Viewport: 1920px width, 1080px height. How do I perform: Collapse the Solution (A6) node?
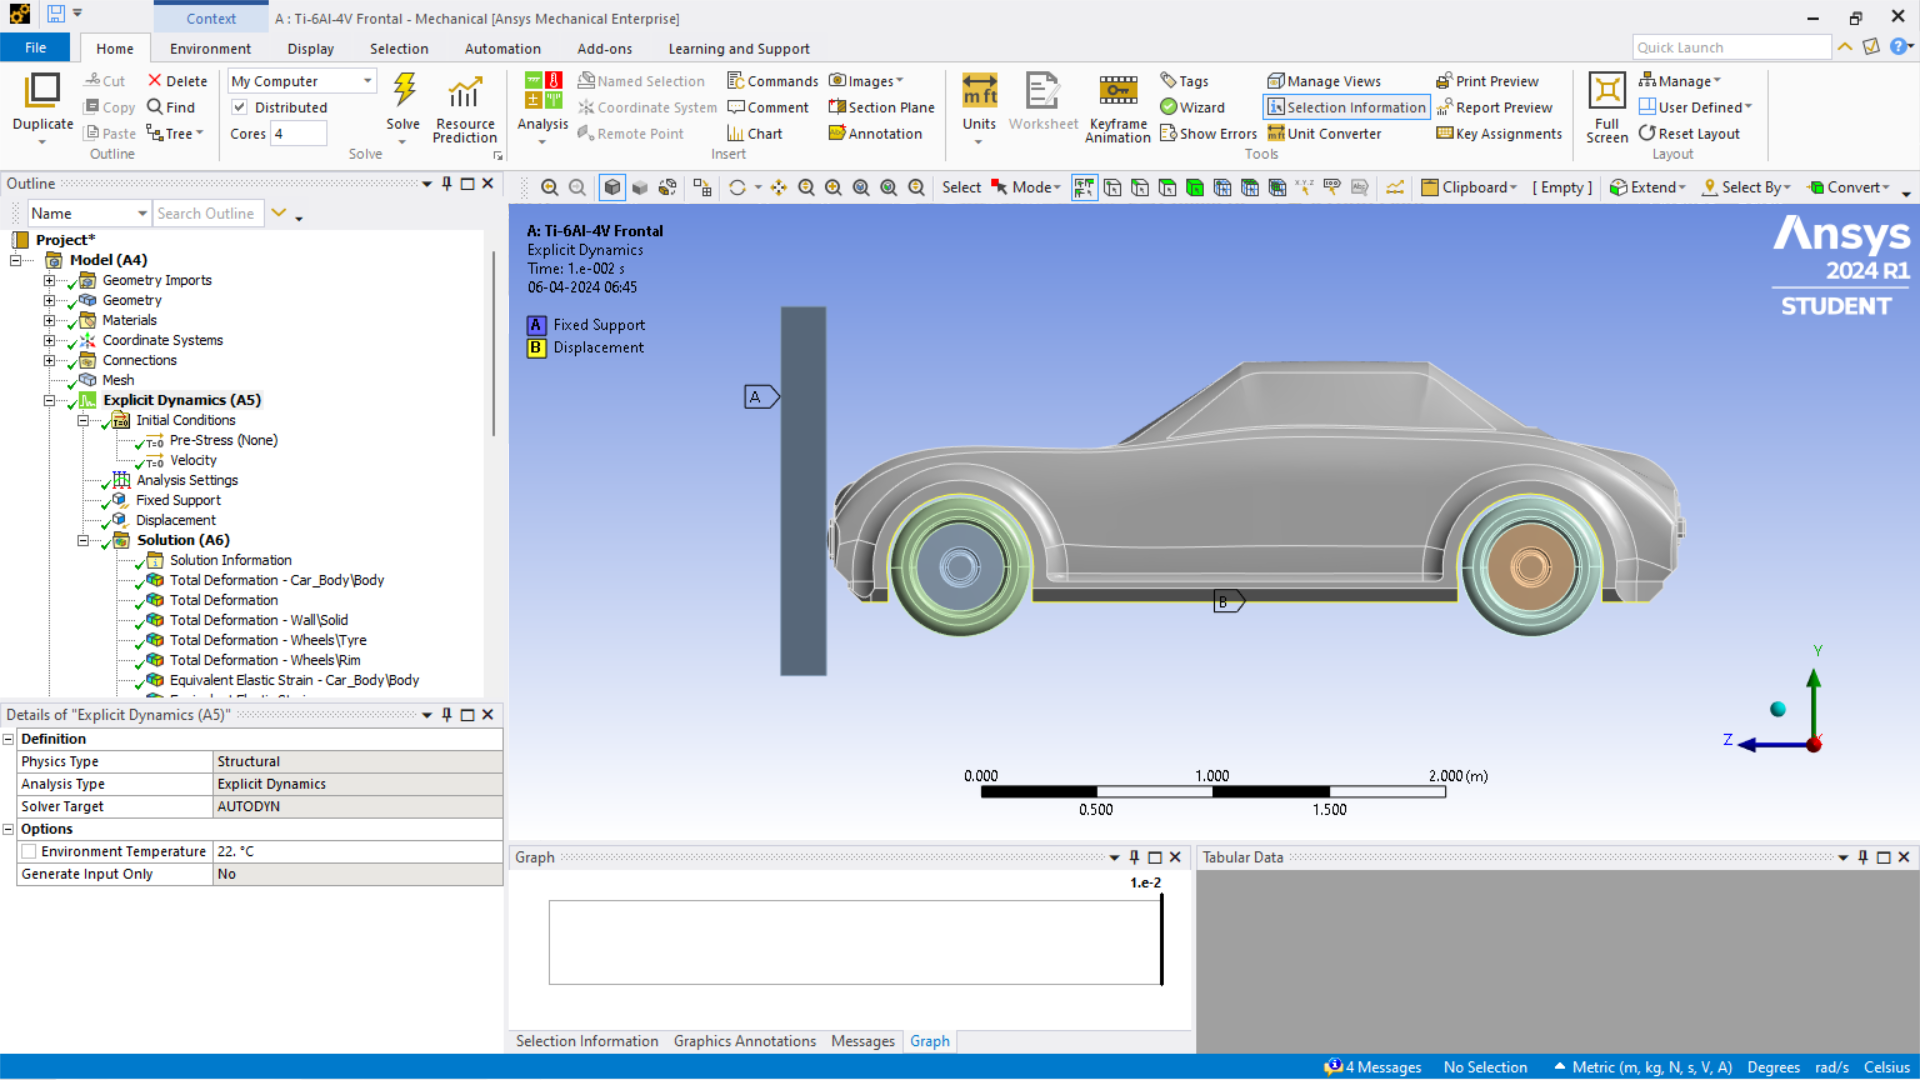[83, 540]
